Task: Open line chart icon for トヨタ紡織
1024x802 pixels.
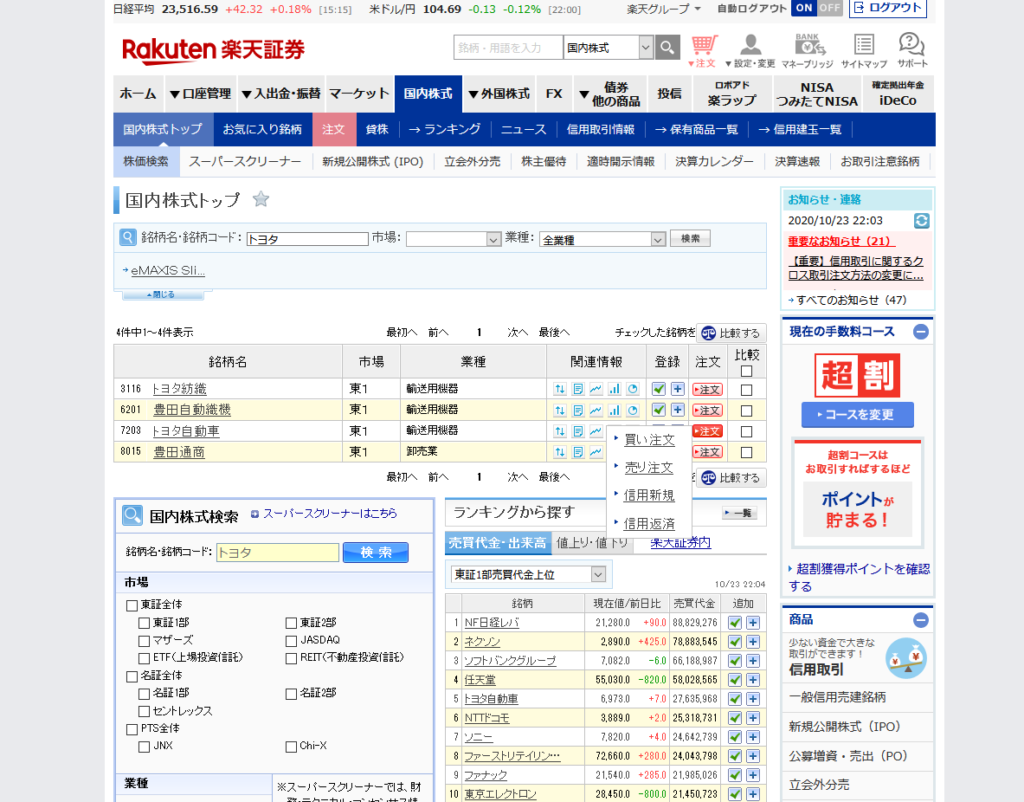Action: (x=596, y=389)
